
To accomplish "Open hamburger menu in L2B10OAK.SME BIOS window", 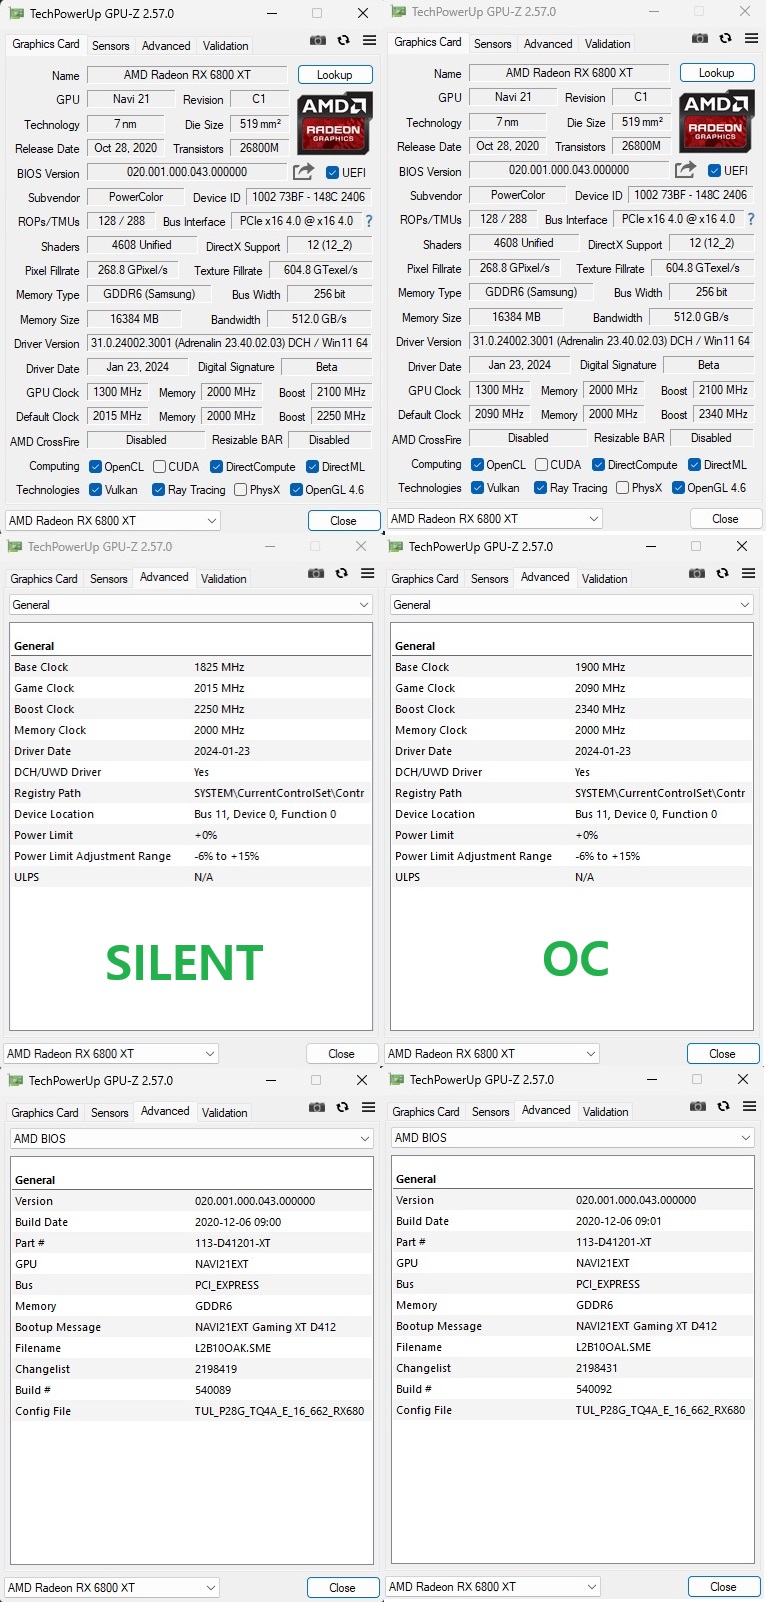I will point(369,1107).
